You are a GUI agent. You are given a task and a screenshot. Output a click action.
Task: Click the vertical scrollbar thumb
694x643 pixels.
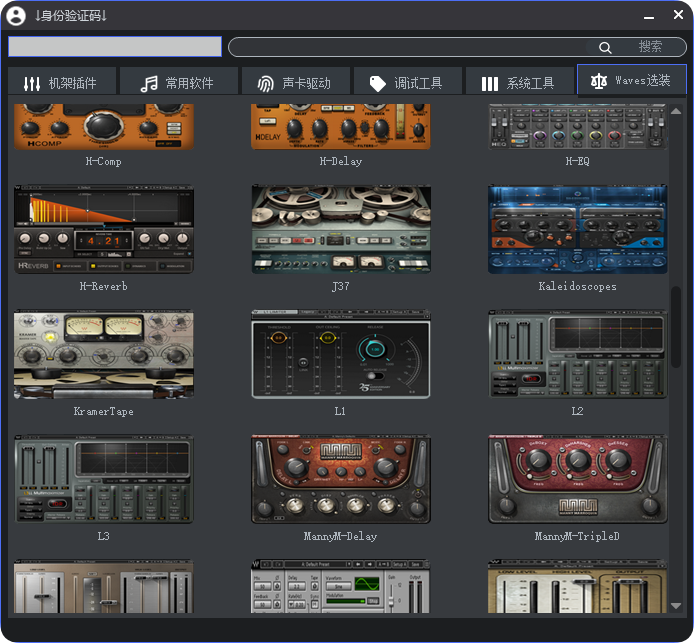click(676, 327)
